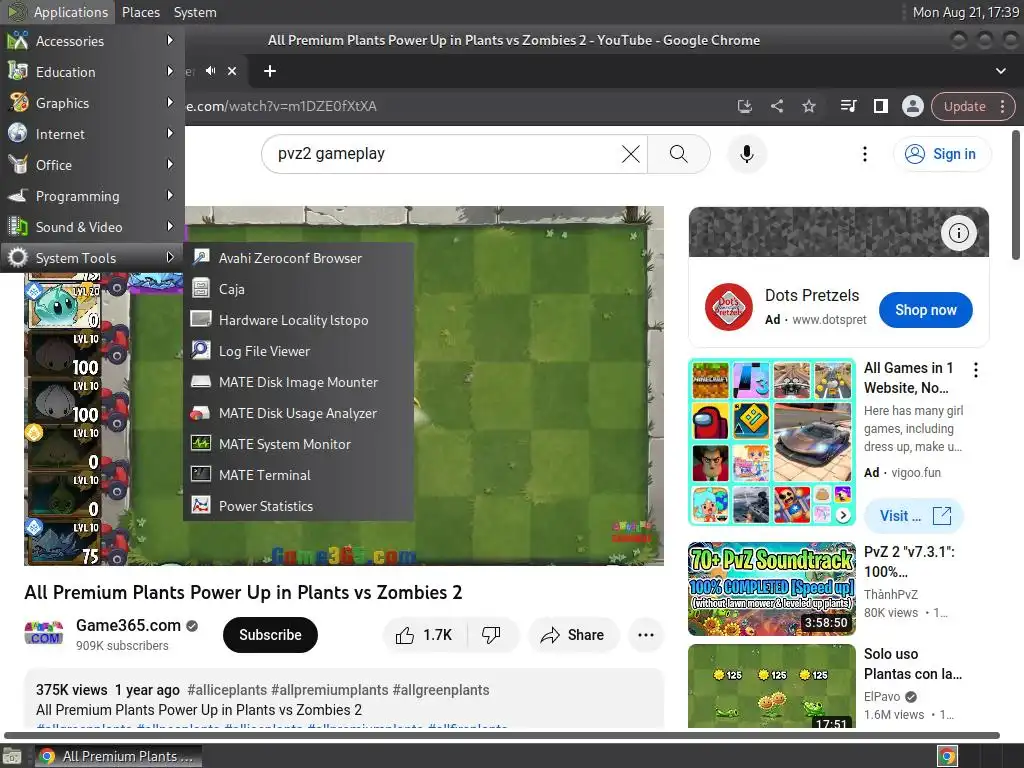This screenshot has height=768, width=1024.
Task: Click the Accessories category icon
Action: tap(18, 40)
